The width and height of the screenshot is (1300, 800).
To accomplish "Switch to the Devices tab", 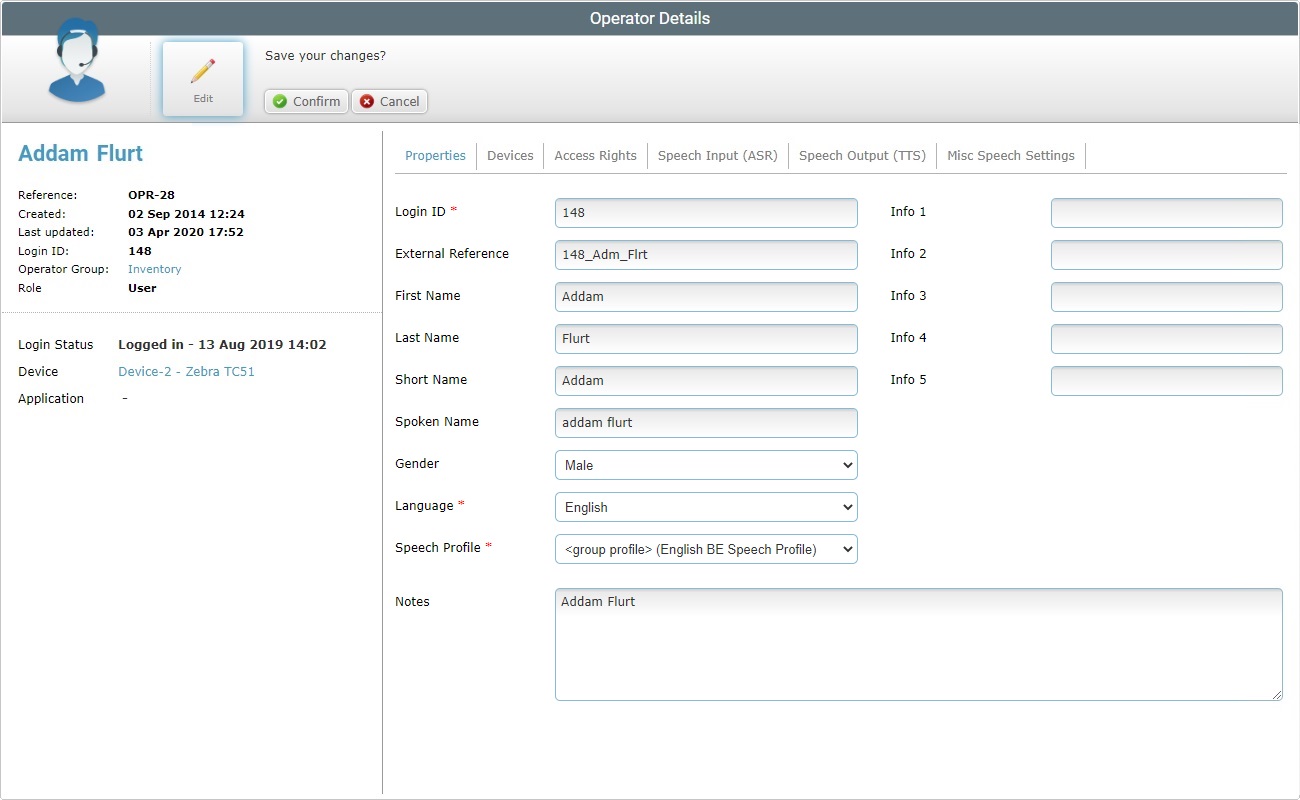I will [510, 155].
